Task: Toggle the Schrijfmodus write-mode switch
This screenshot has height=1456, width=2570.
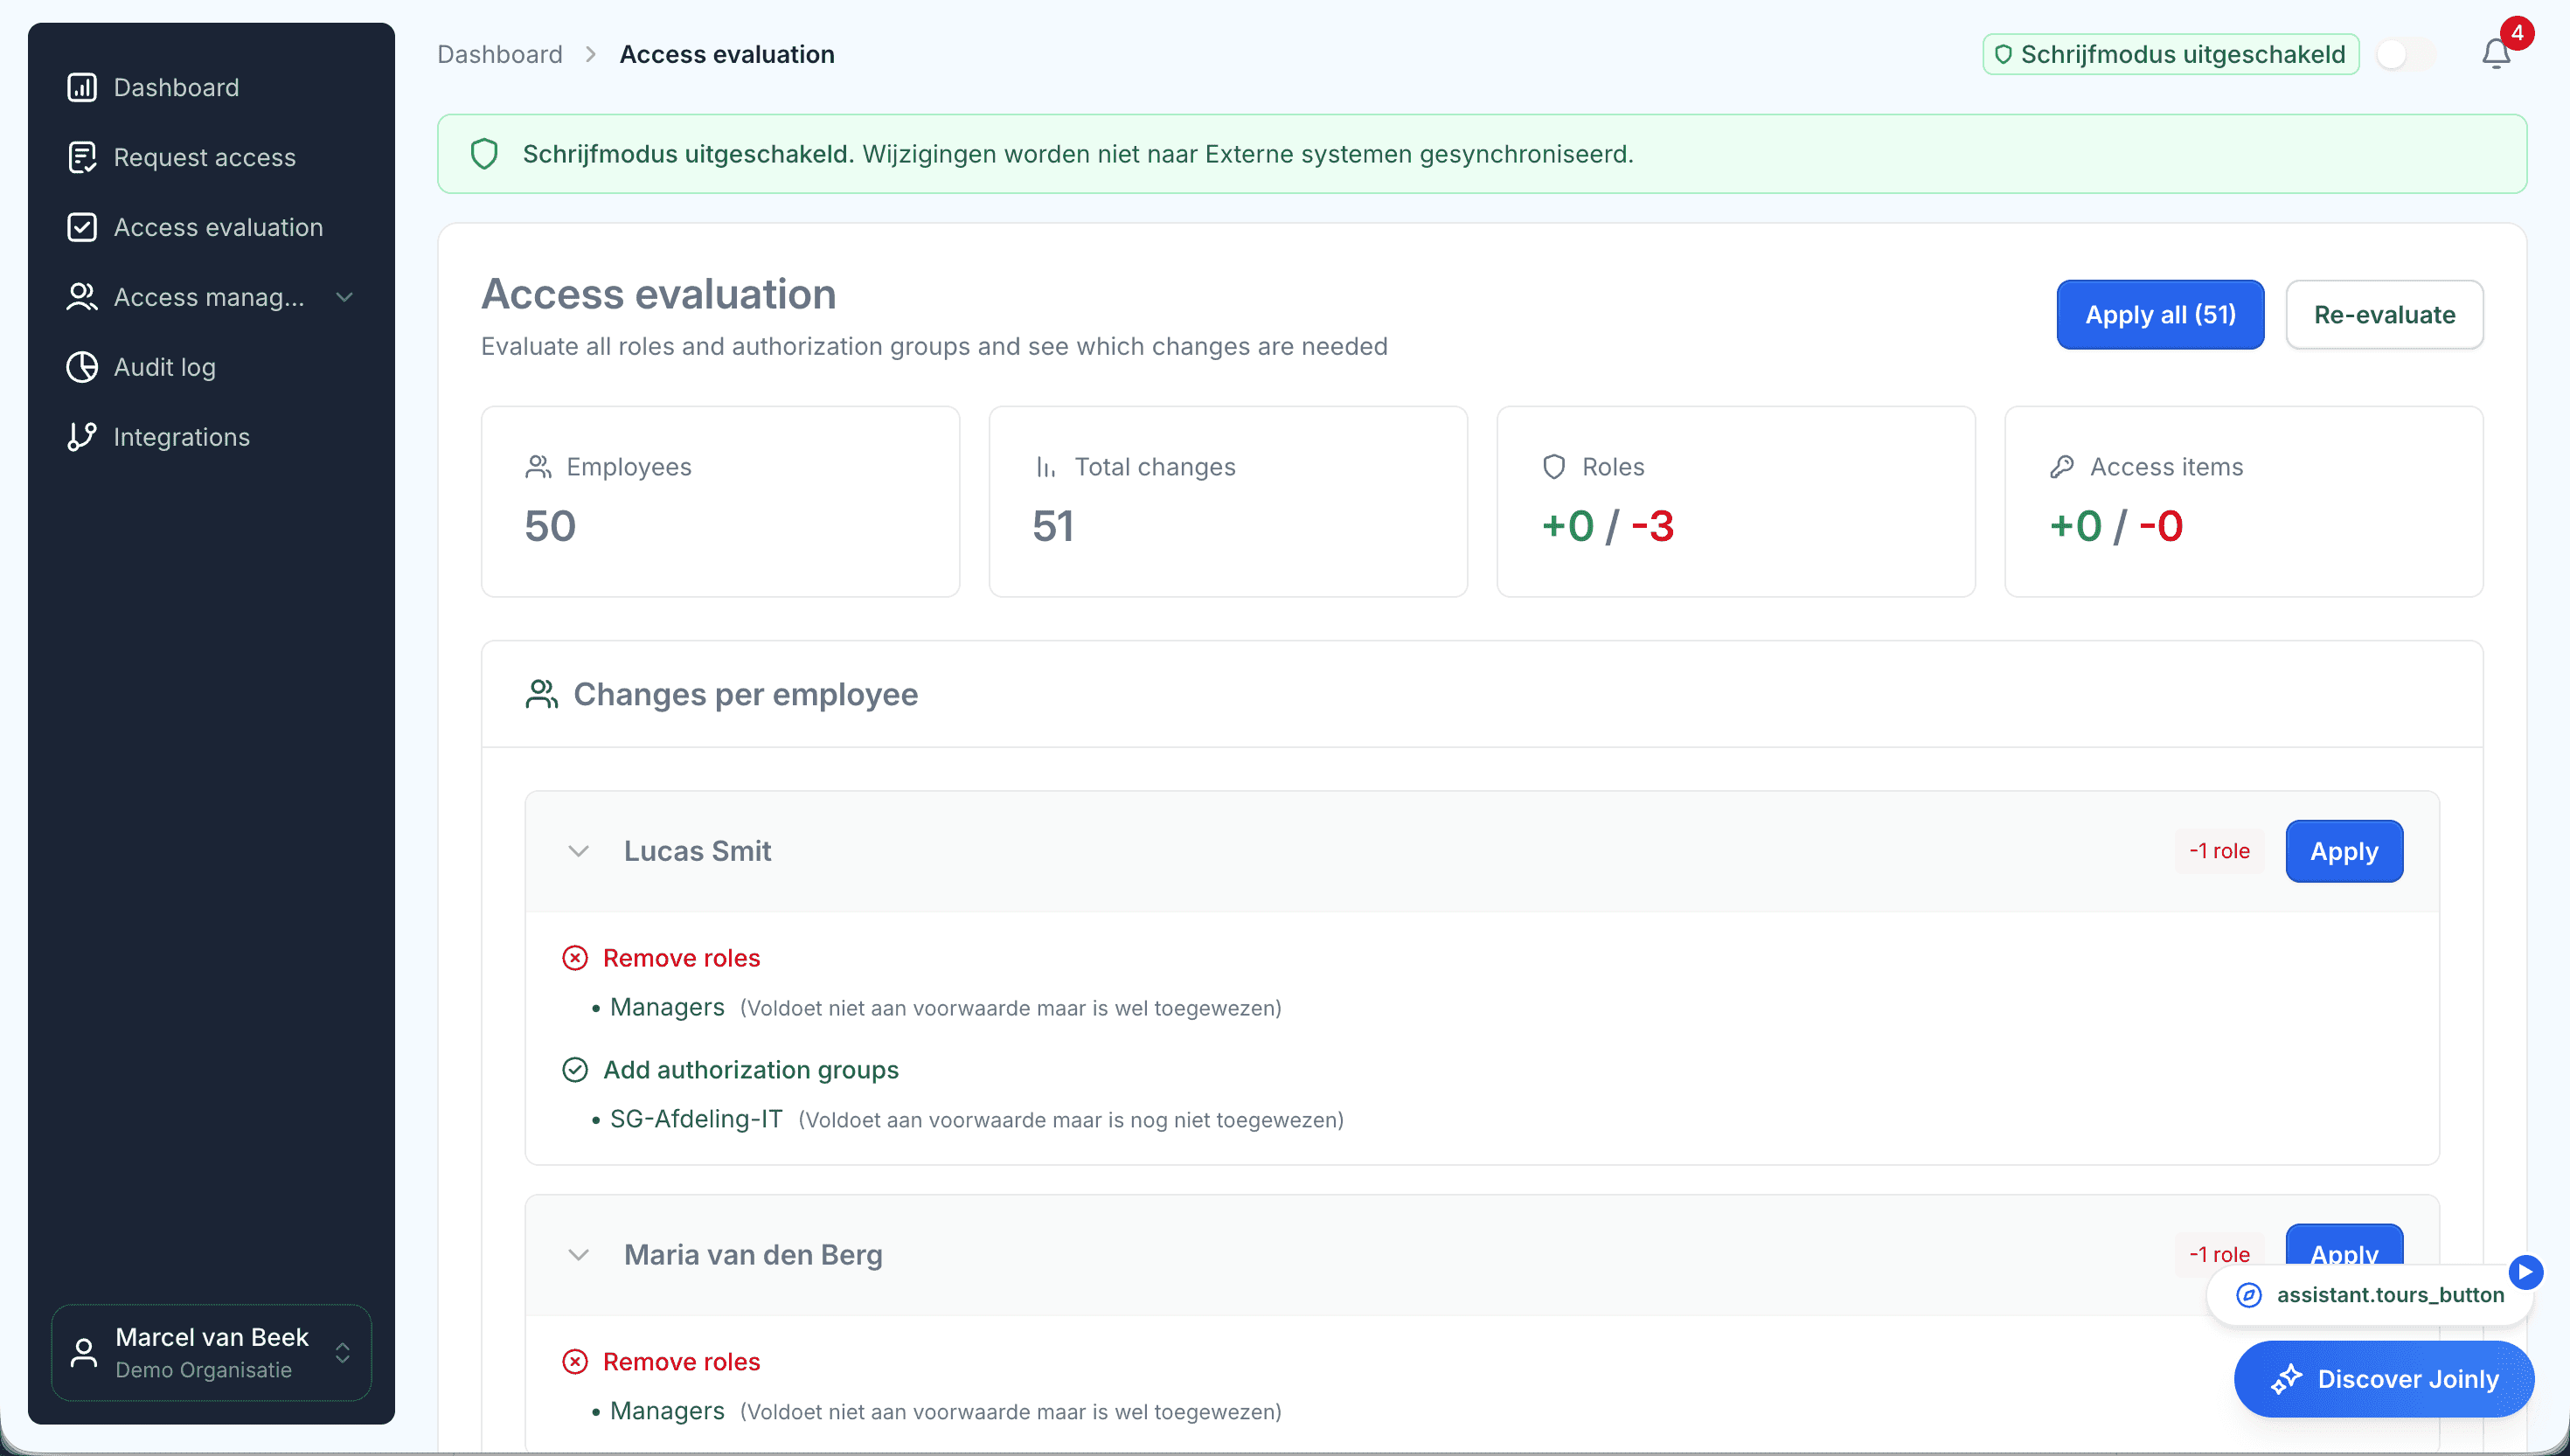Action: coord(2406,55)
